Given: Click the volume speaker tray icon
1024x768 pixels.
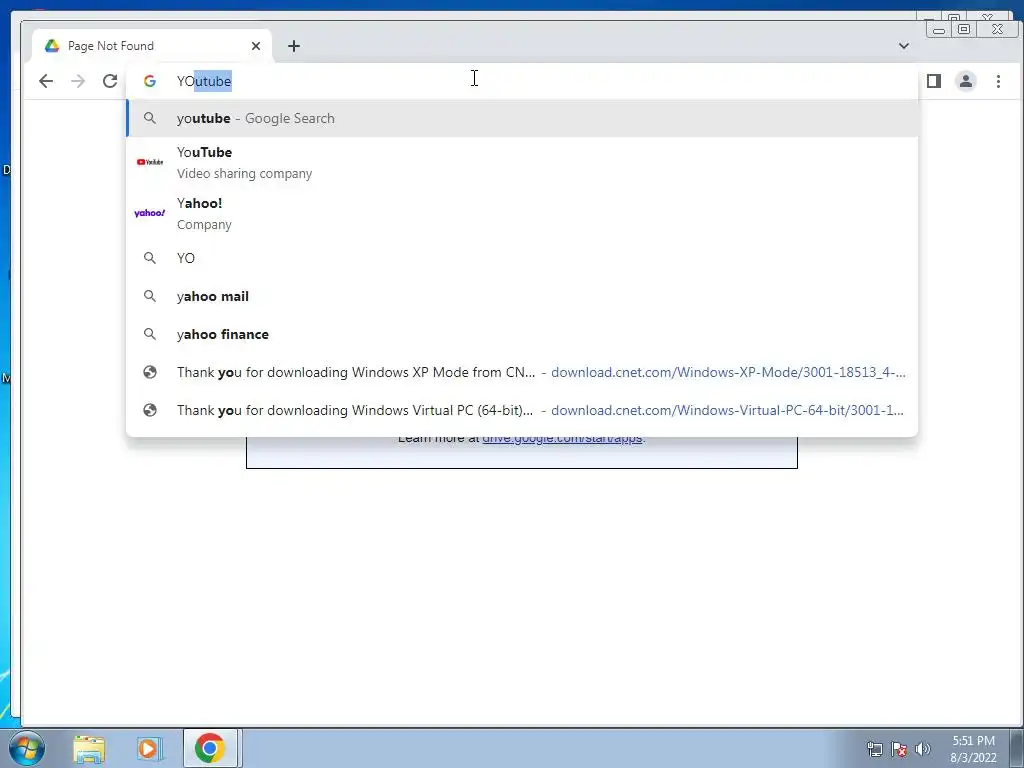Looking at the screenshot, I should pyautogui.click(x=923, y=749).
